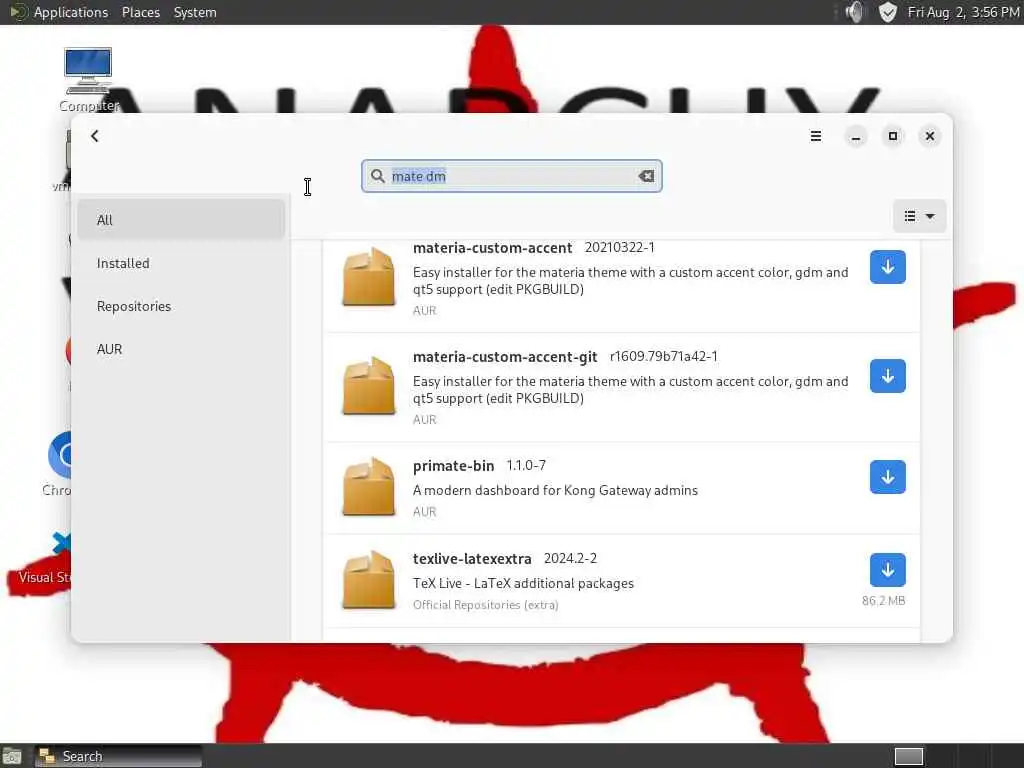
Task: Close the package manager window
Action: tap(930, 136)
